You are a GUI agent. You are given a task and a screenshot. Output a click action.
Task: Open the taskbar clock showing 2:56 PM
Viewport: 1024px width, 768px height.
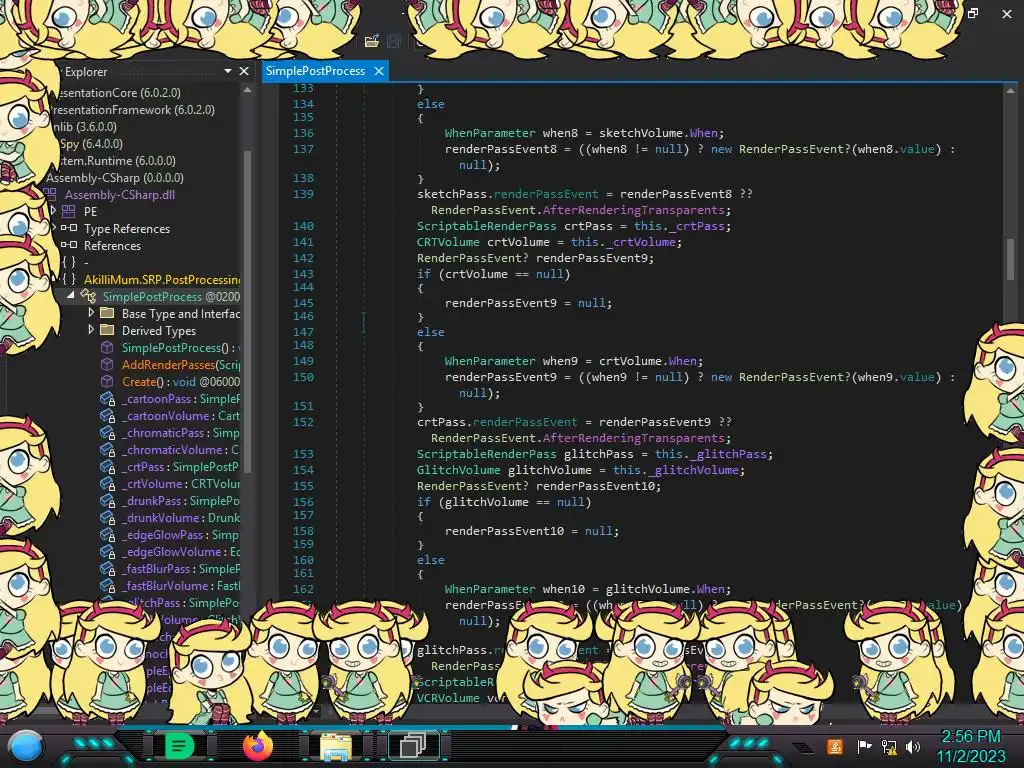point(970,746)
